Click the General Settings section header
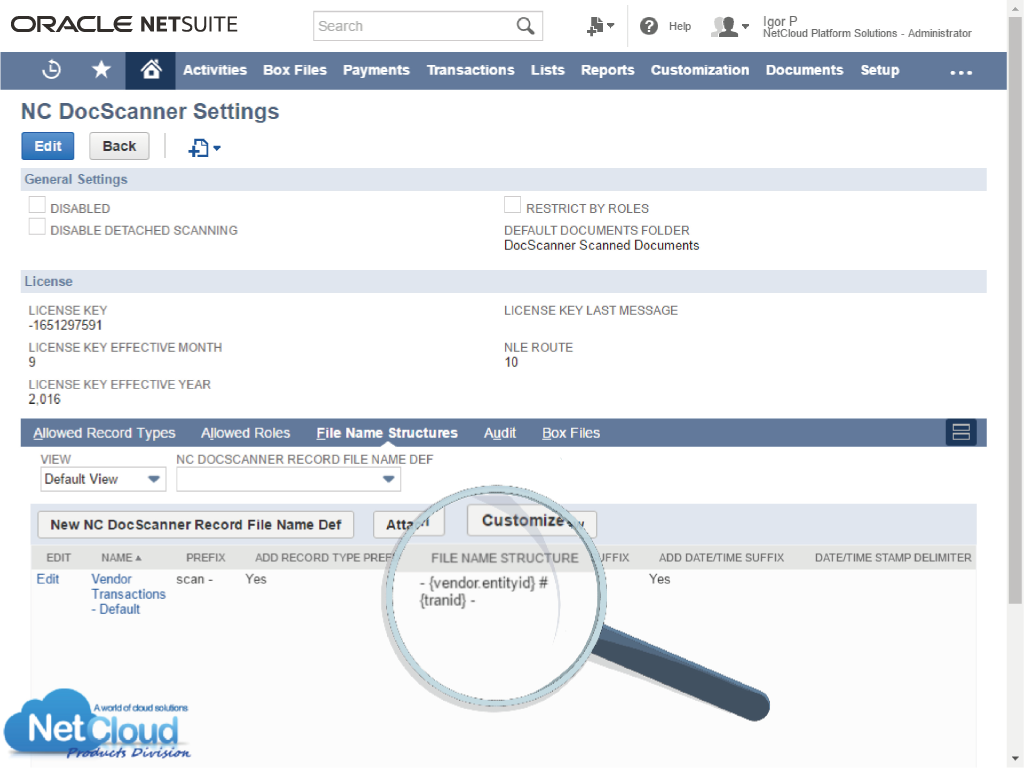This screenshot has width=1024, height=768. 504,180
